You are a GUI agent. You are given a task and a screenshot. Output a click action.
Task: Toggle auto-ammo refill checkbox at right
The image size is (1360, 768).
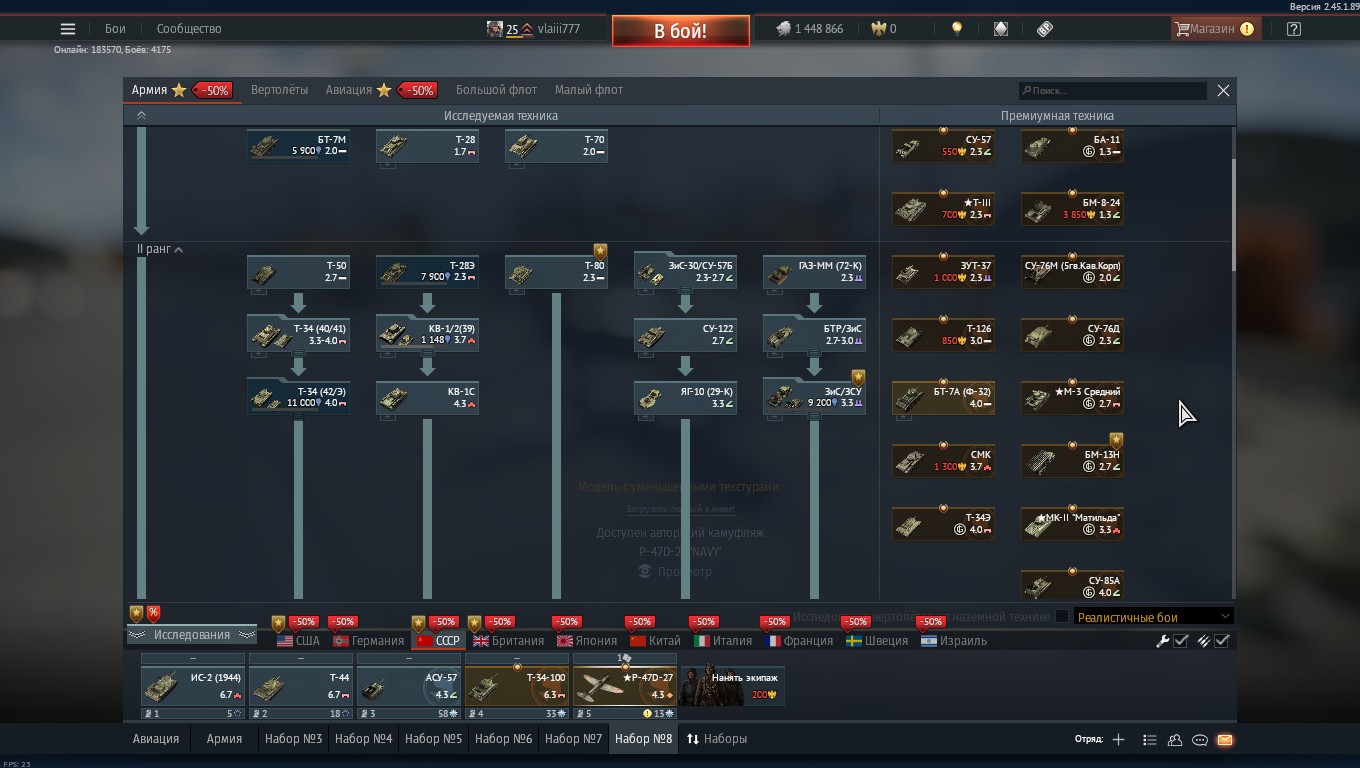point(1222,641)
